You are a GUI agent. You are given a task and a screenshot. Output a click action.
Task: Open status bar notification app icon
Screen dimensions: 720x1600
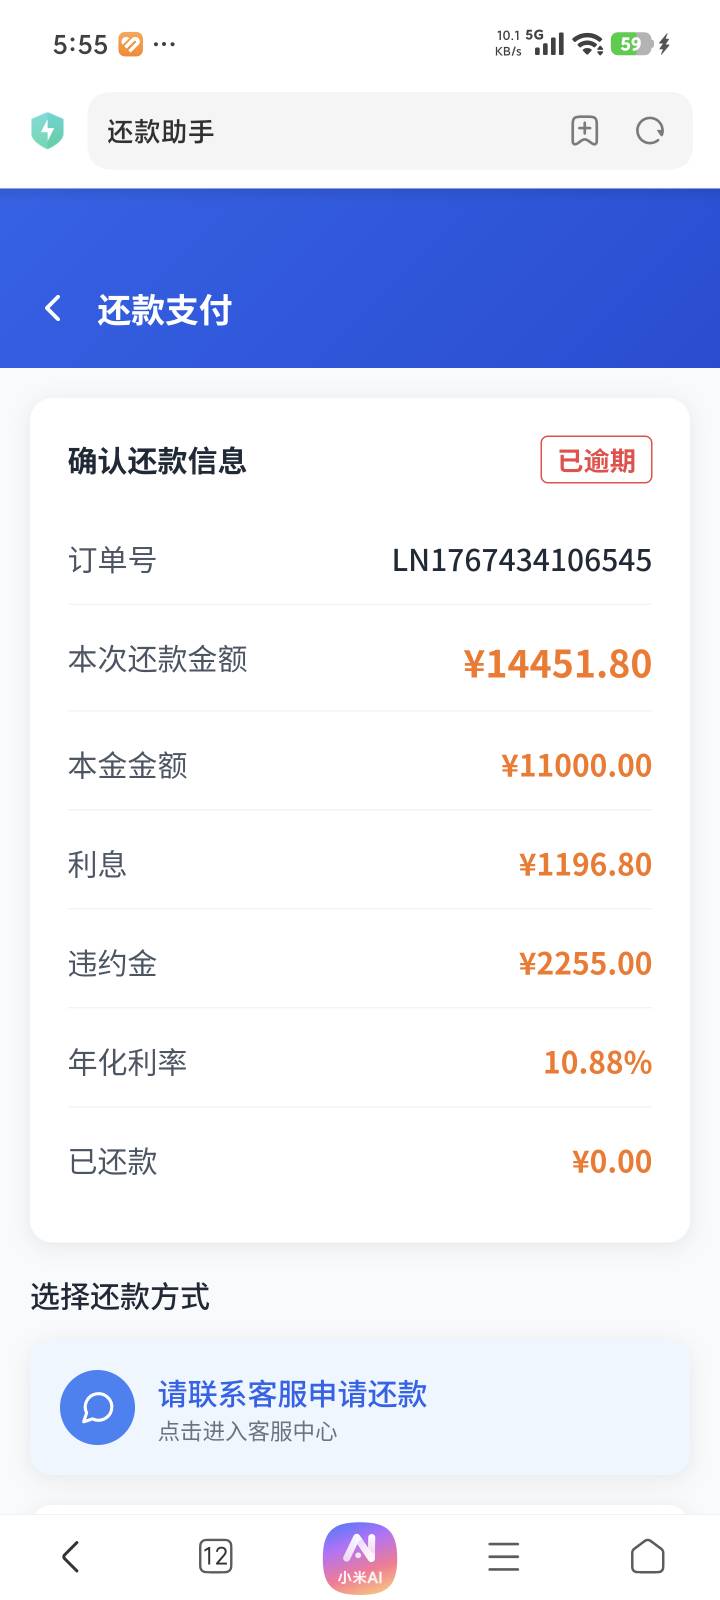click(131, 44)
